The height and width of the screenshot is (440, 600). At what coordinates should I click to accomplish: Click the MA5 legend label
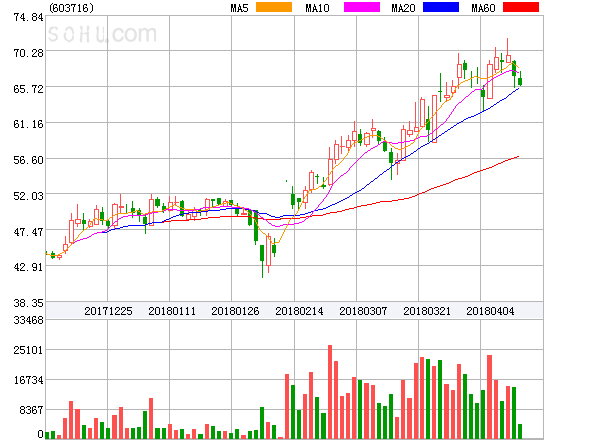pos(240,8)
